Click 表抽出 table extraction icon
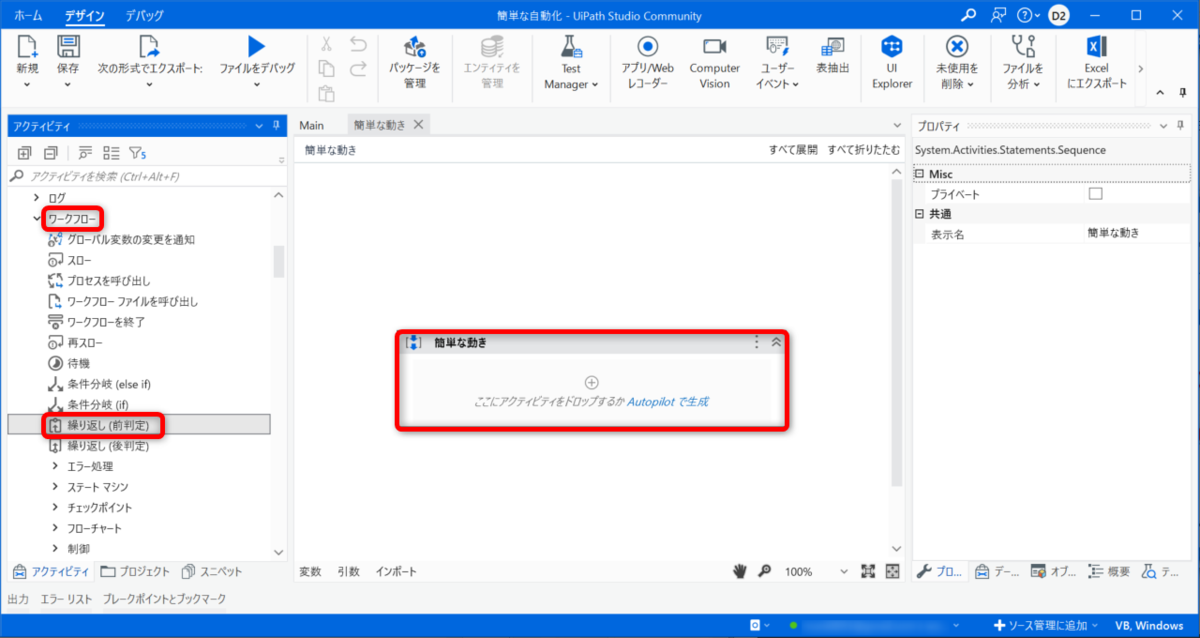 [x=832, y=46]
